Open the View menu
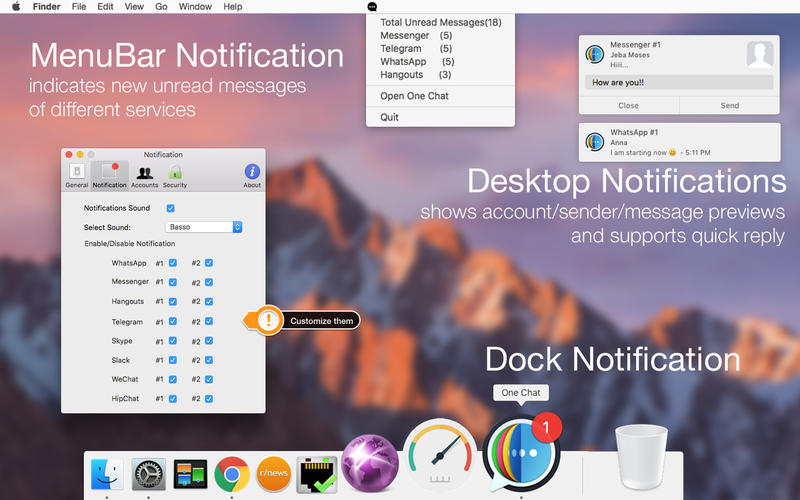This screenshot has width=800, height=500. click(x=134, y=7)
